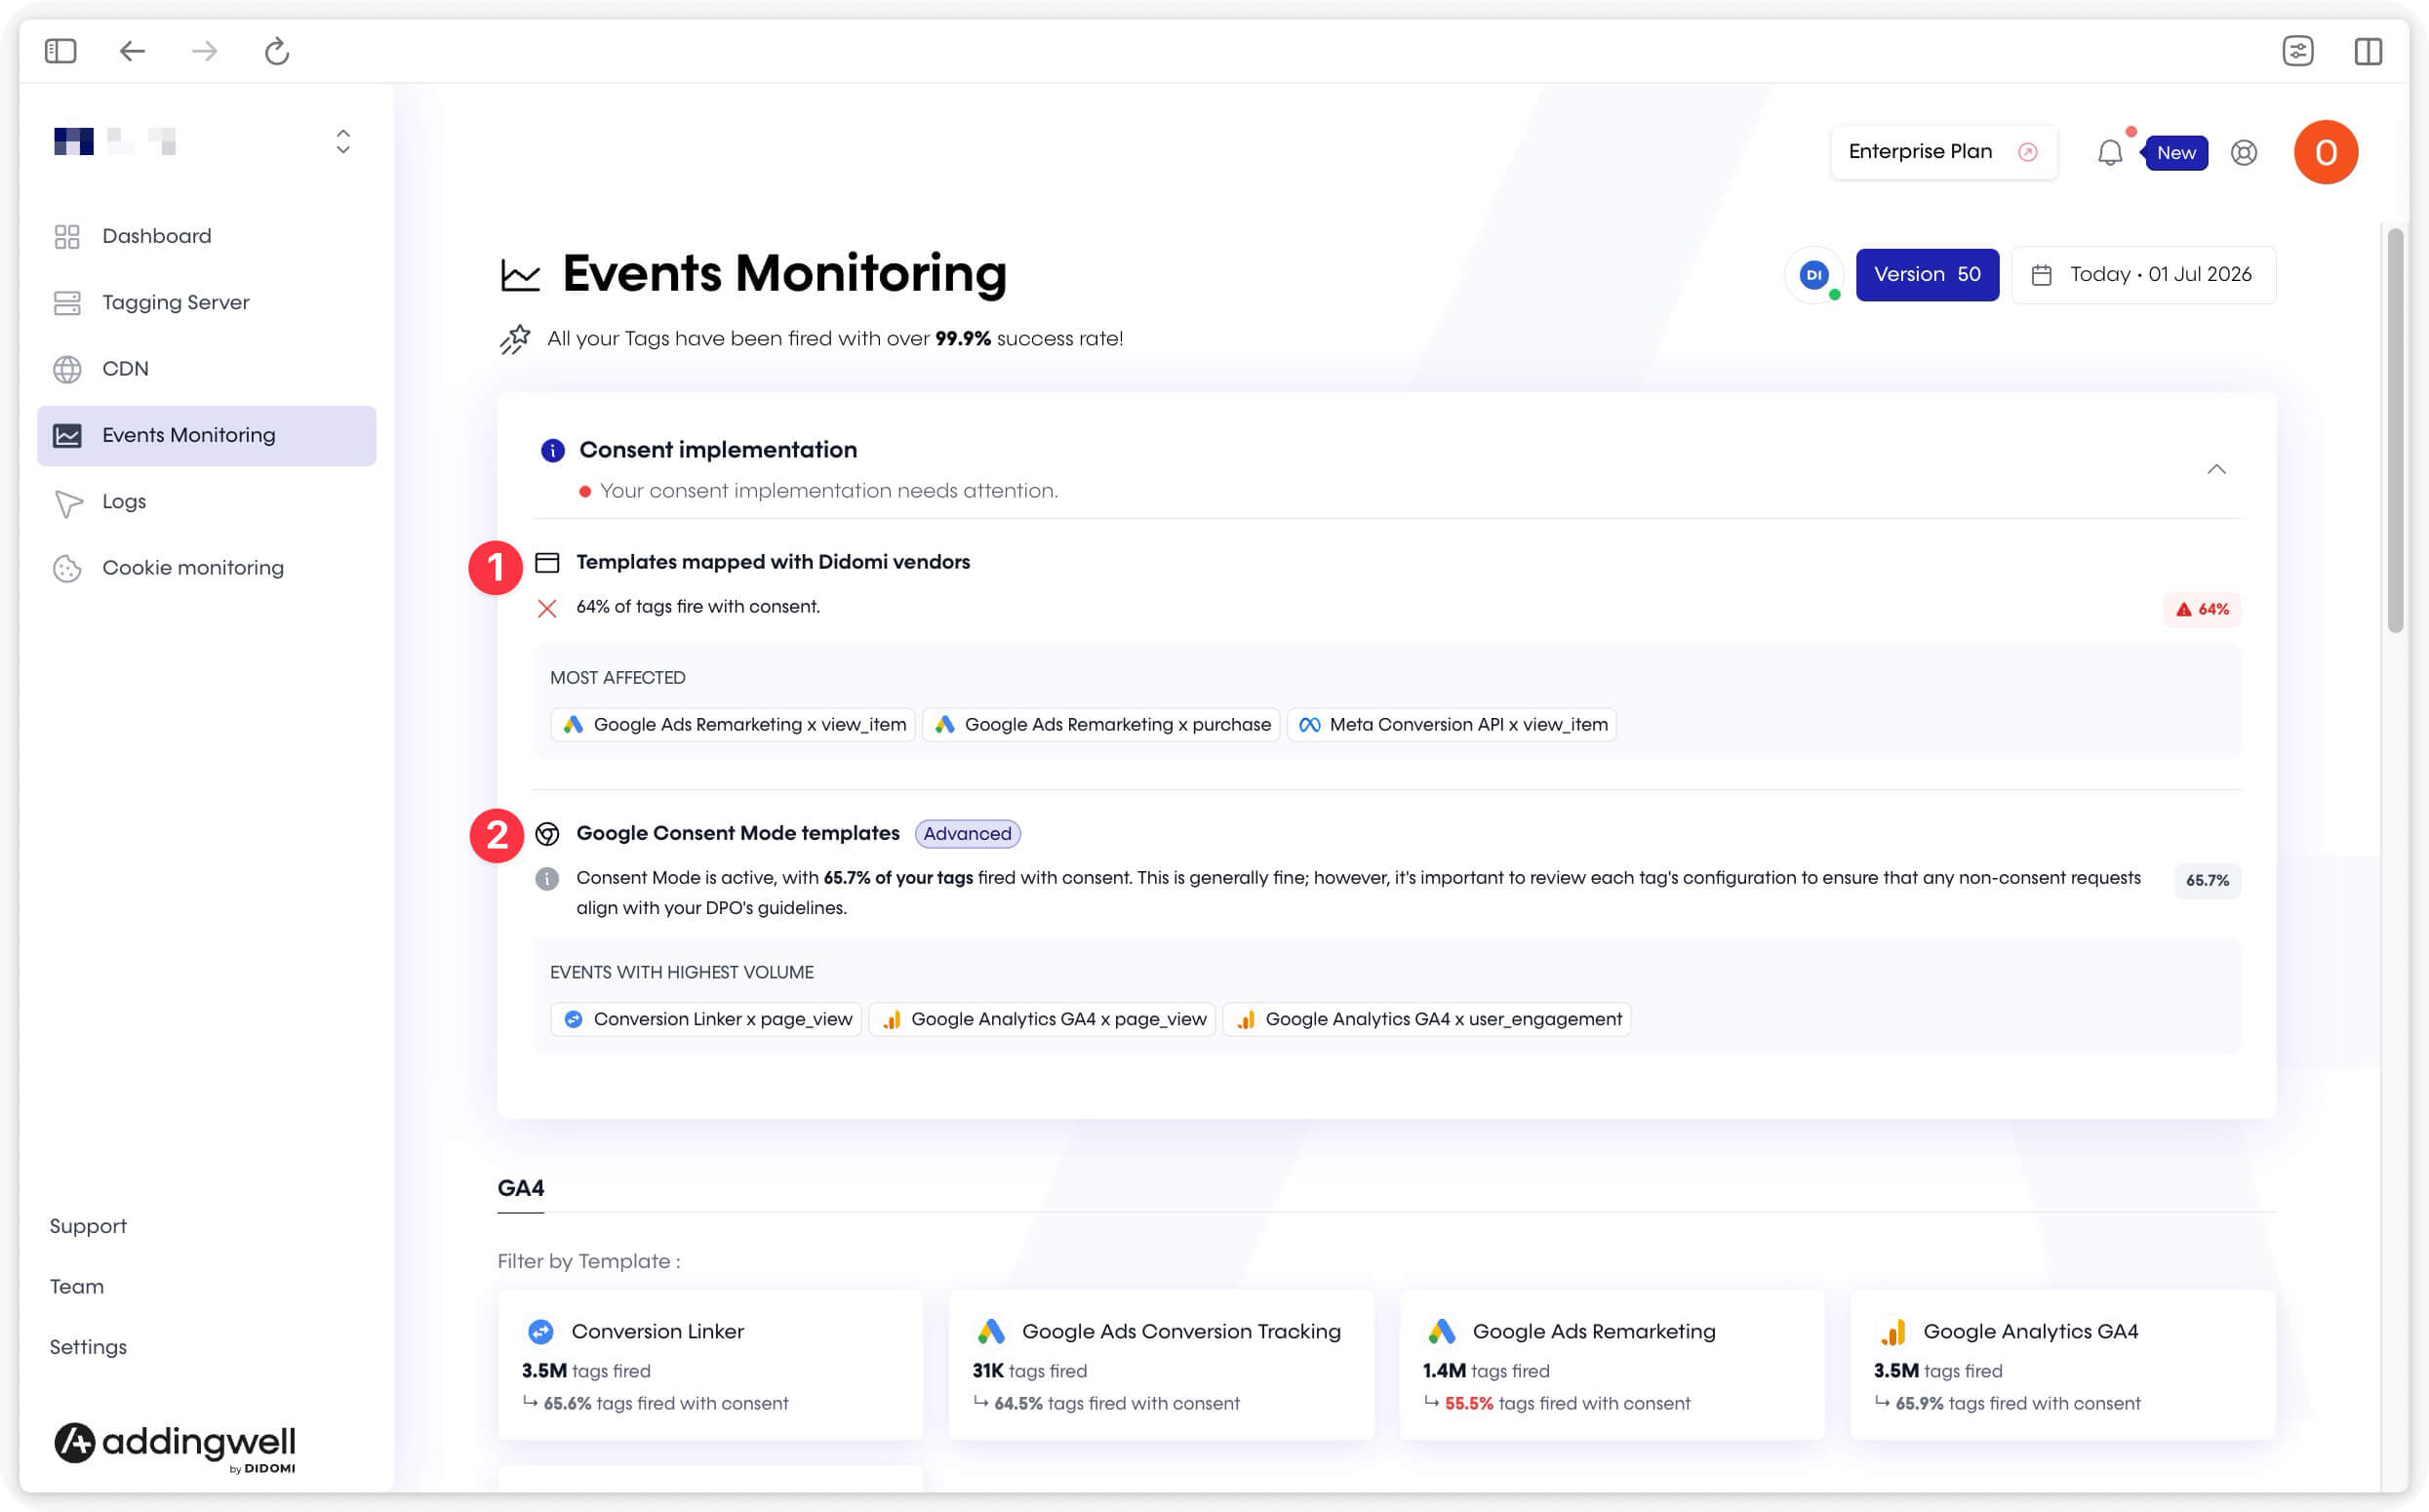Click the Tagging Server icon
This screenshot has width=2429, height=1512.
(x=67, y=302)
